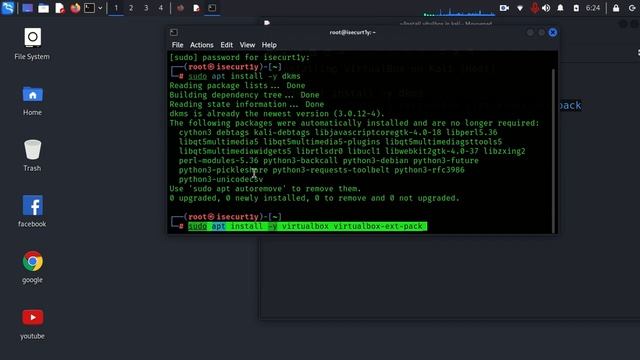Viewport: 640px width, 360px height.
Task: Launch Firefox from the panel
Action: pos(75,8)
